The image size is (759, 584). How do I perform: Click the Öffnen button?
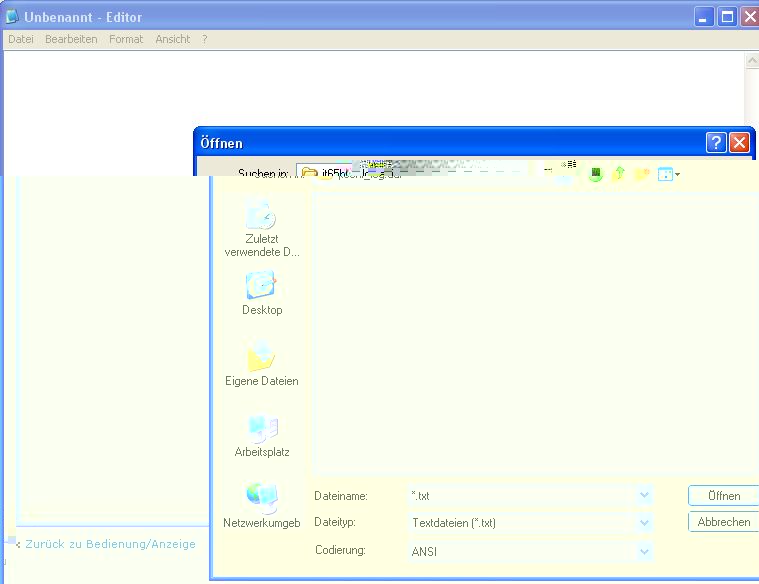[724, 496]
